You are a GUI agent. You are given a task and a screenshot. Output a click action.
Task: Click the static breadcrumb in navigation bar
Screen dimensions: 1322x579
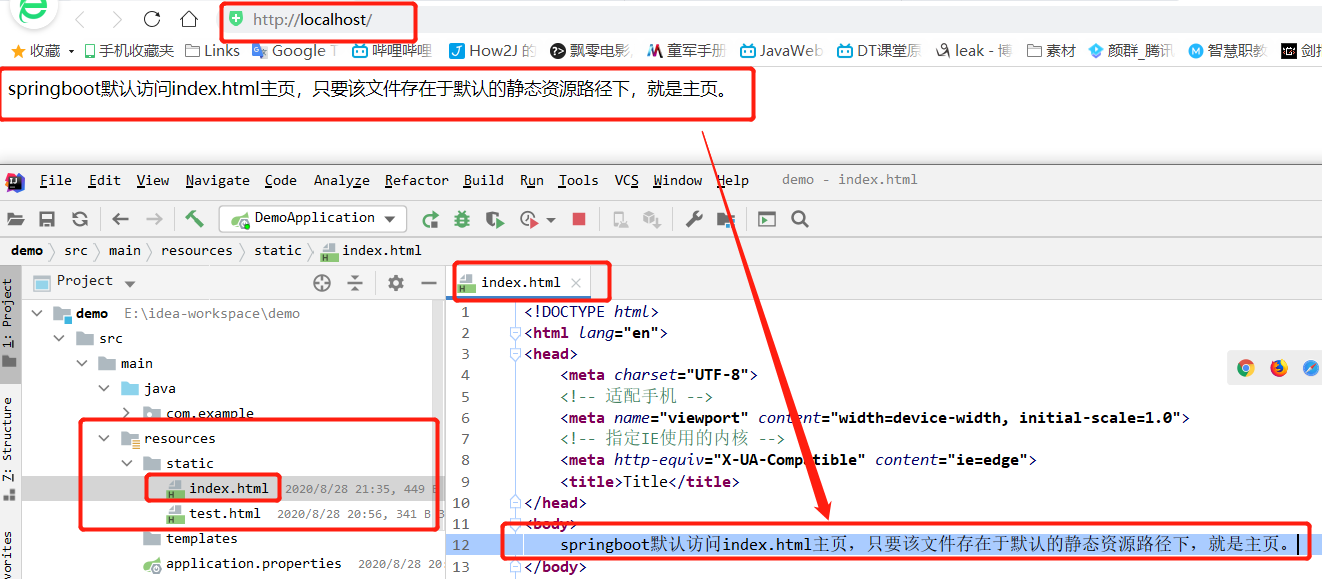278,250
